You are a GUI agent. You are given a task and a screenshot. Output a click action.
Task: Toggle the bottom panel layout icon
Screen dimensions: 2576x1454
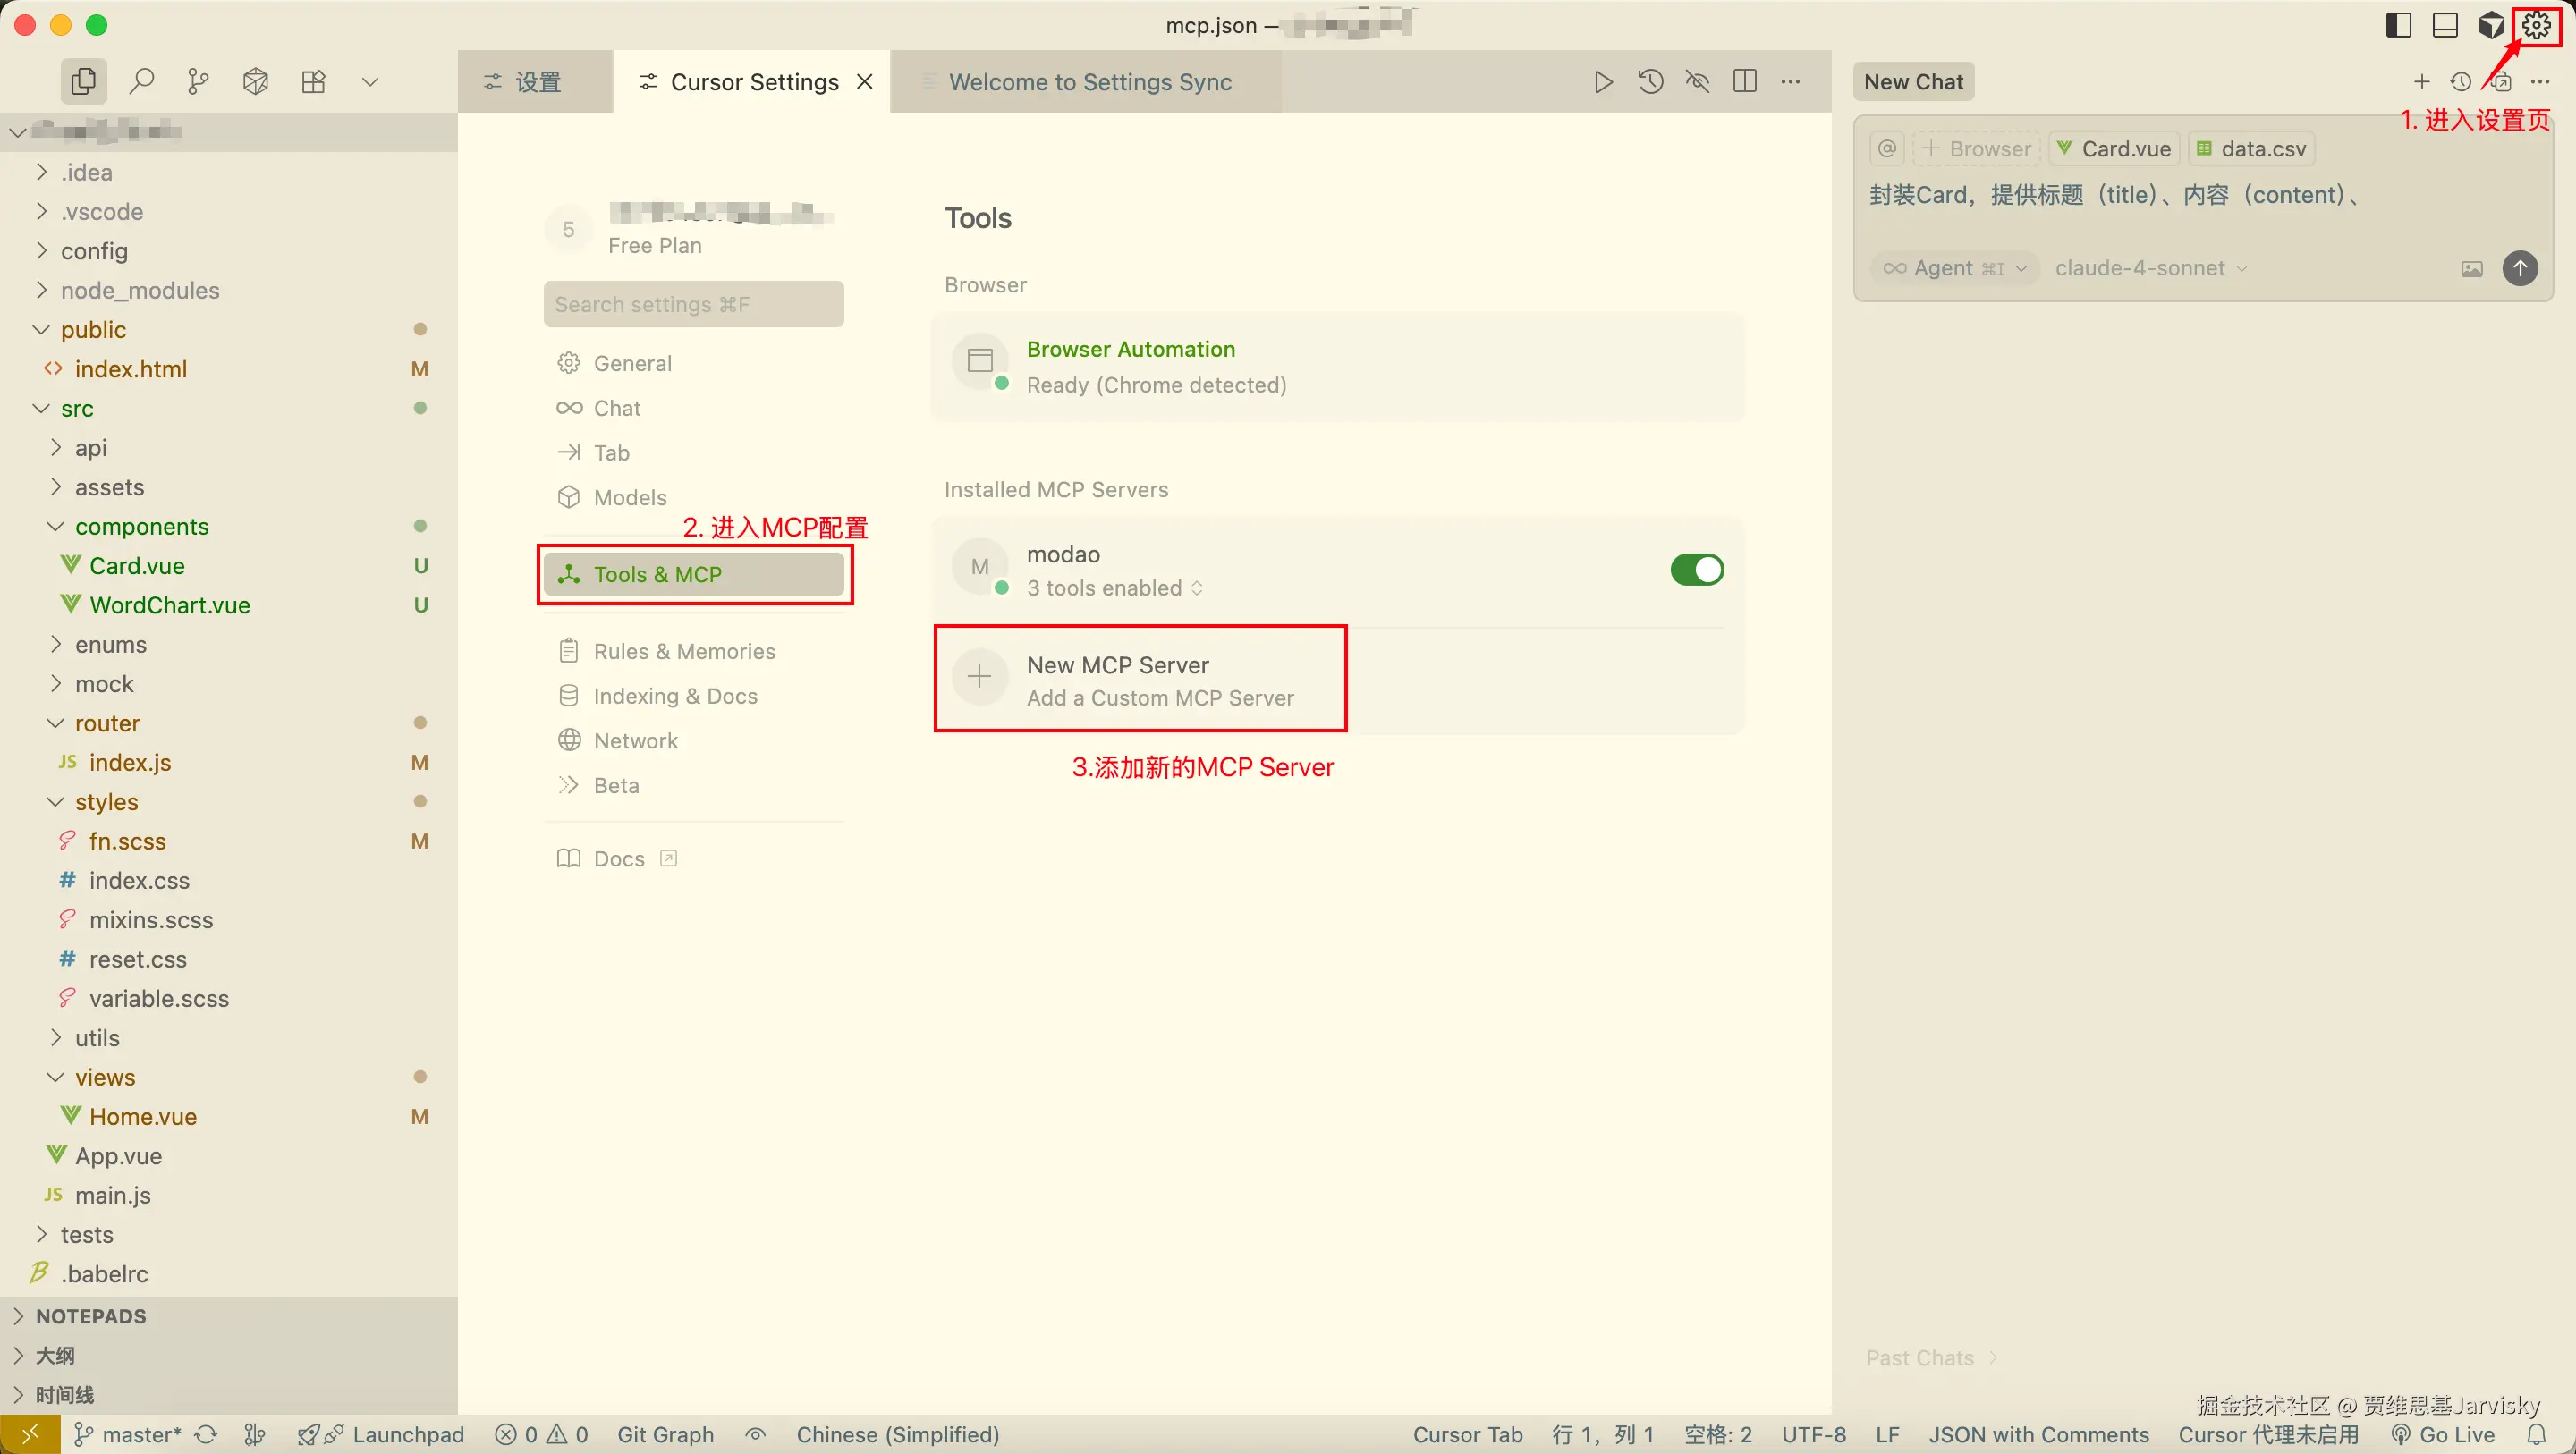tap(2445, 26)
